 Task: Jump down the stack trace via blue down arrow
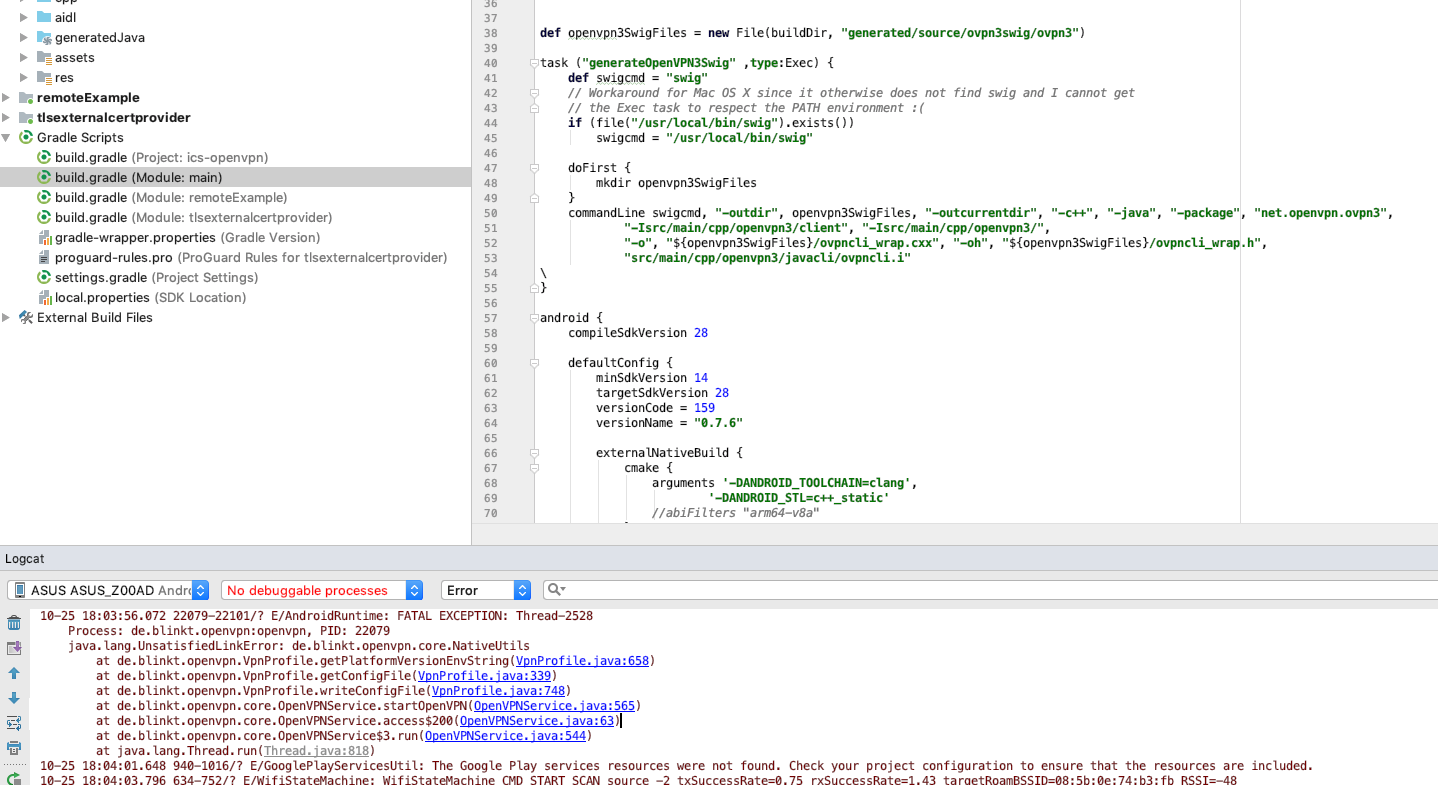[x=13, y=699]
